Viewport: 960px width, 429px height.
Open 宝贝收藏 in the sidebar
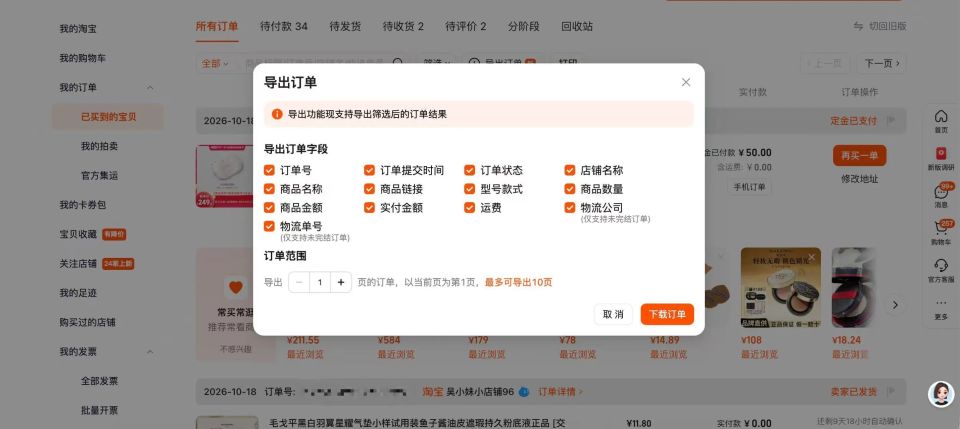click(x=78, y=234)
